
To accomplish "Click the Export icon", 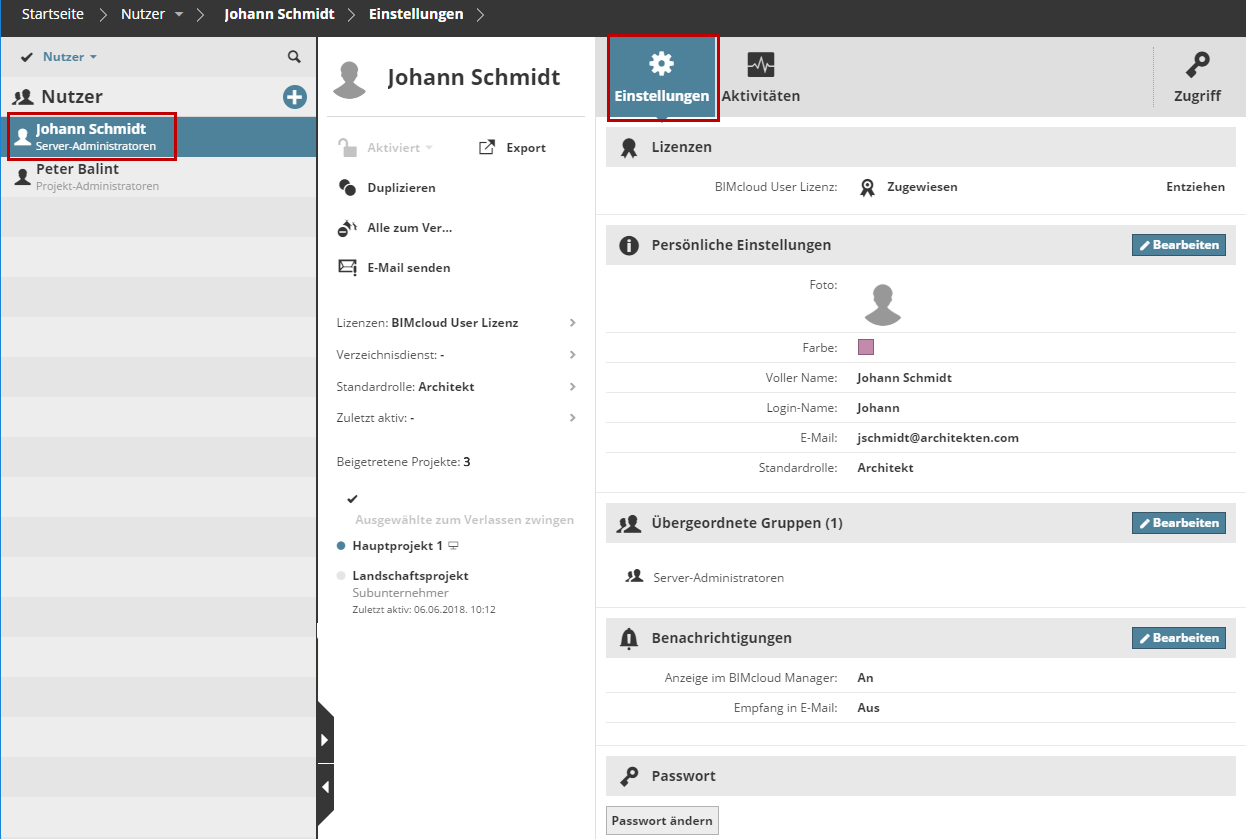I will coord(487,148).
